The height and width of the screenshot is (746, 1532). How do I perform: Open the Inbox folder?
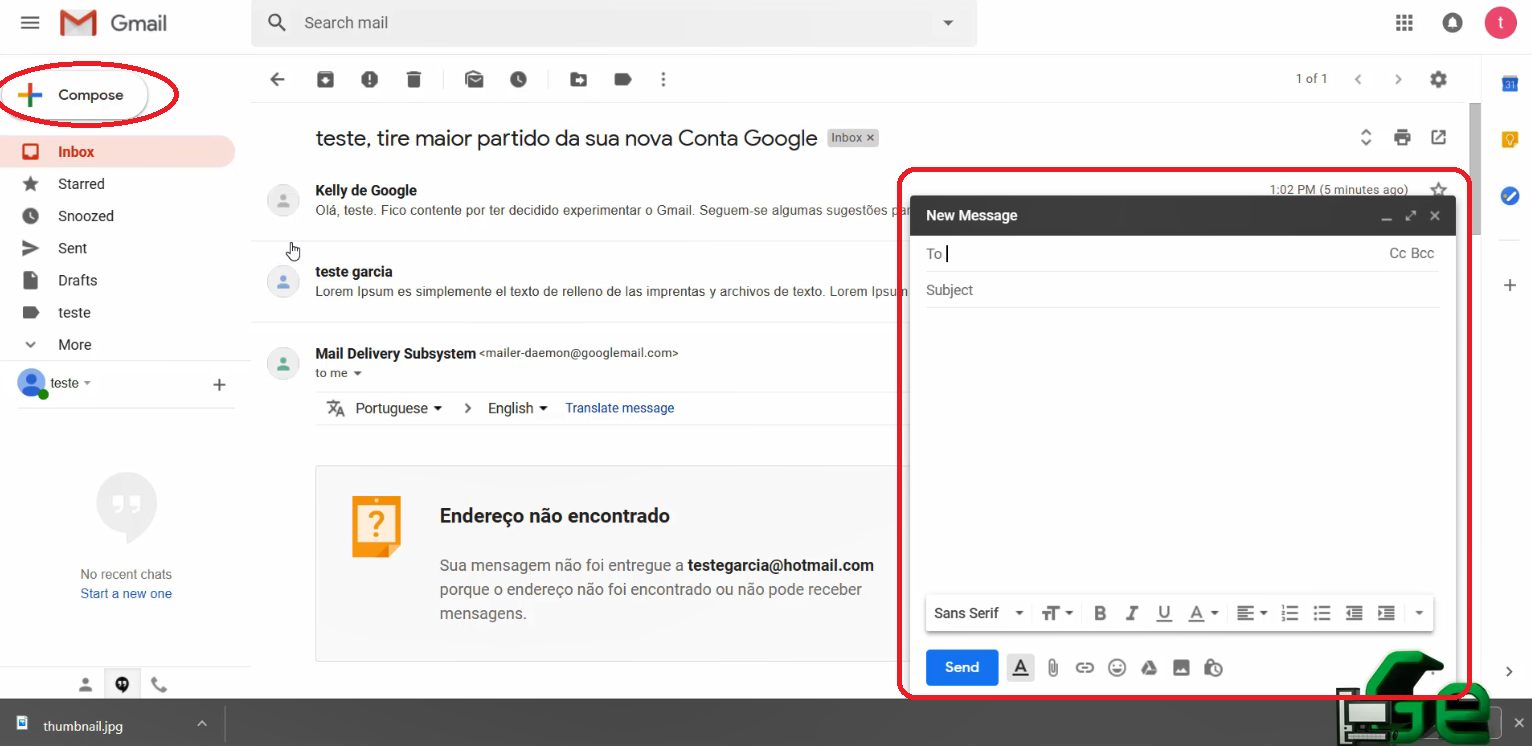[x=117, y=152]
